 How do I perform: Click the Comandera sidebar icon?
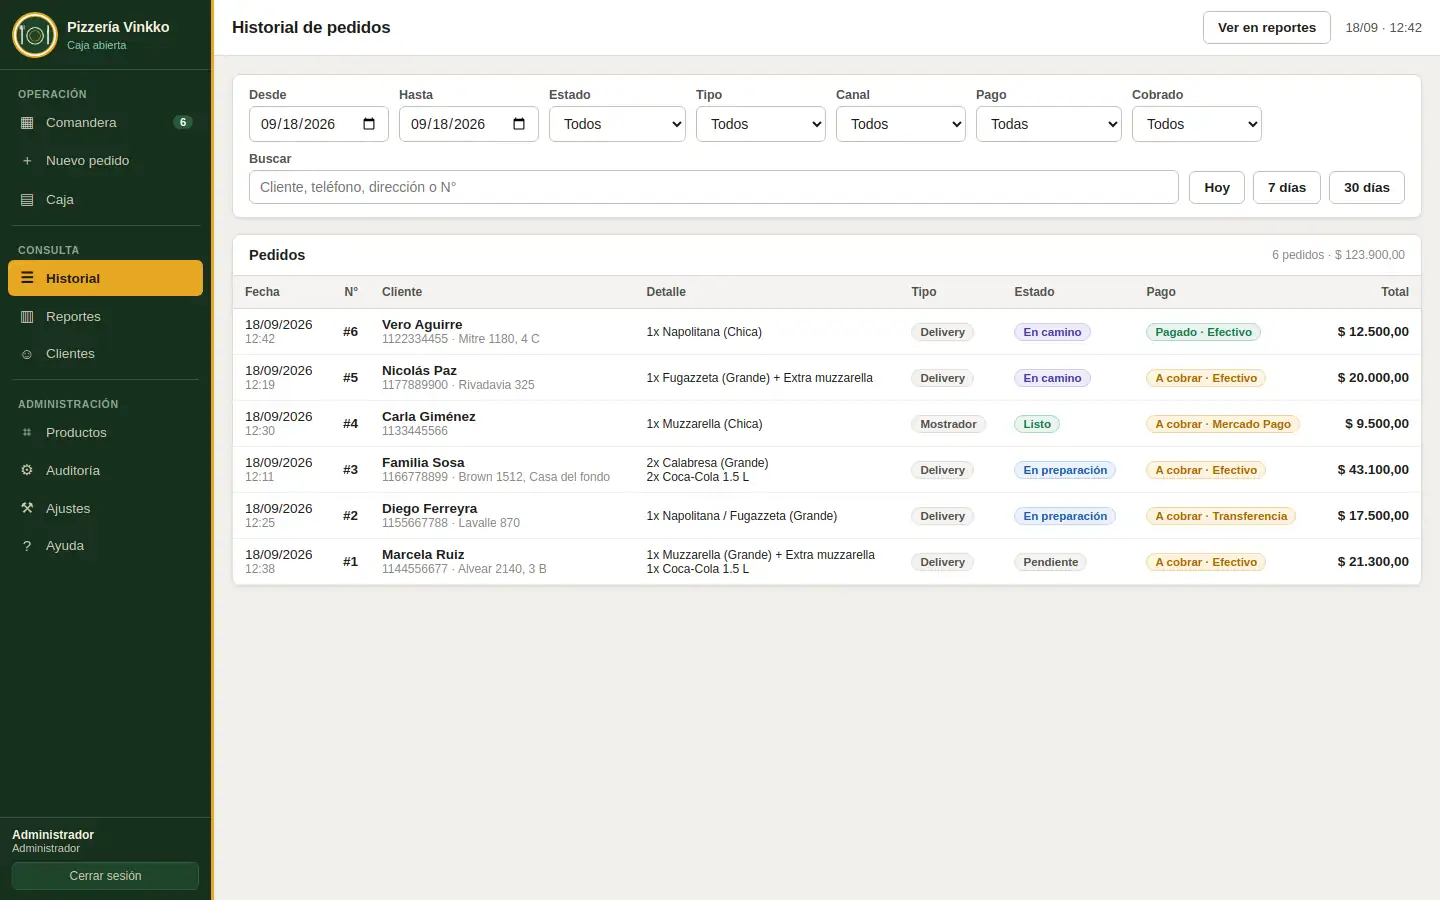point(27,123)
